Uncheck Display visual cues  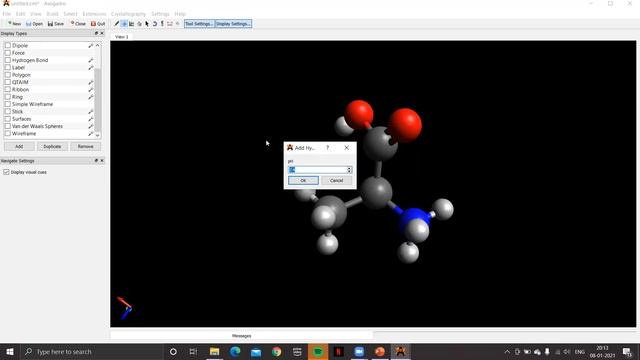coord(6,172)
